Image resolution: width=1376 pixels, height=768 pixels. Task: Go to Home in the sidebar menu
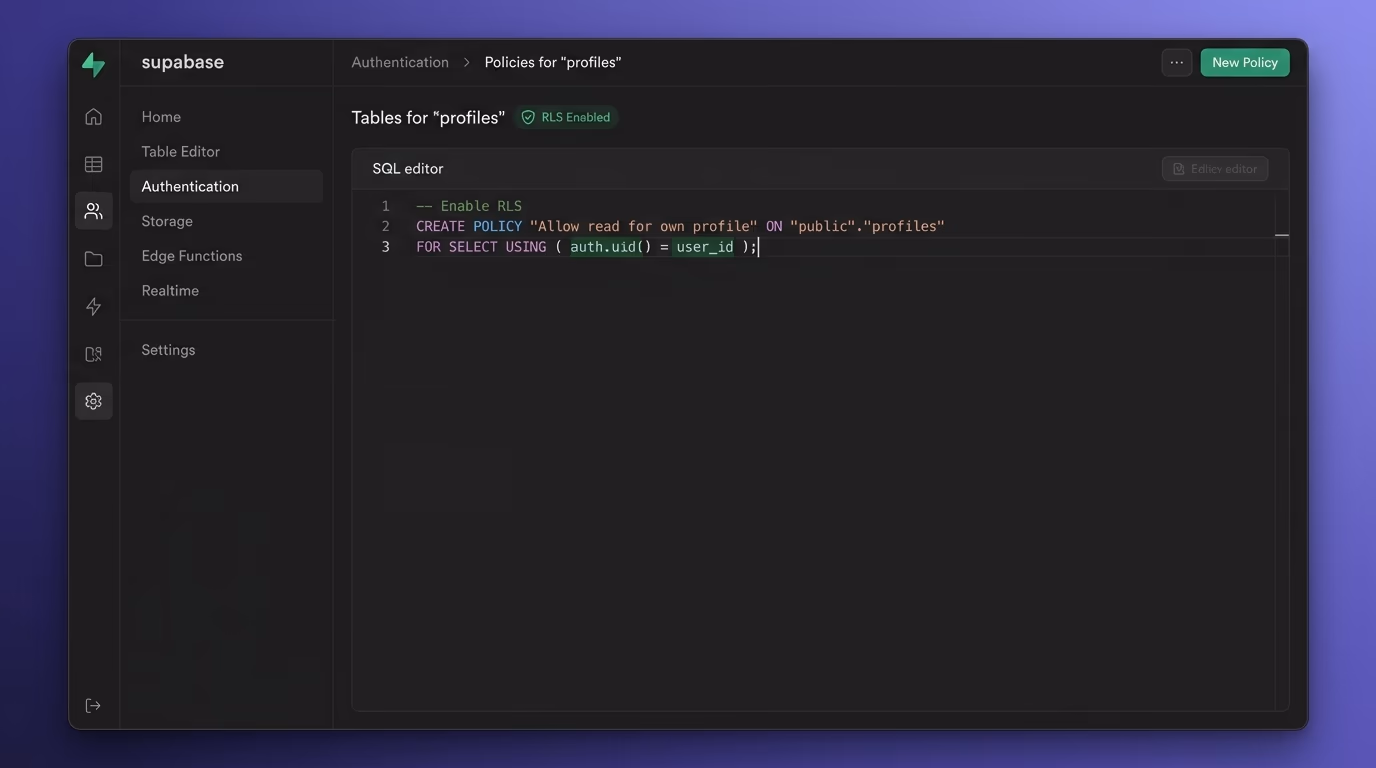161,117
